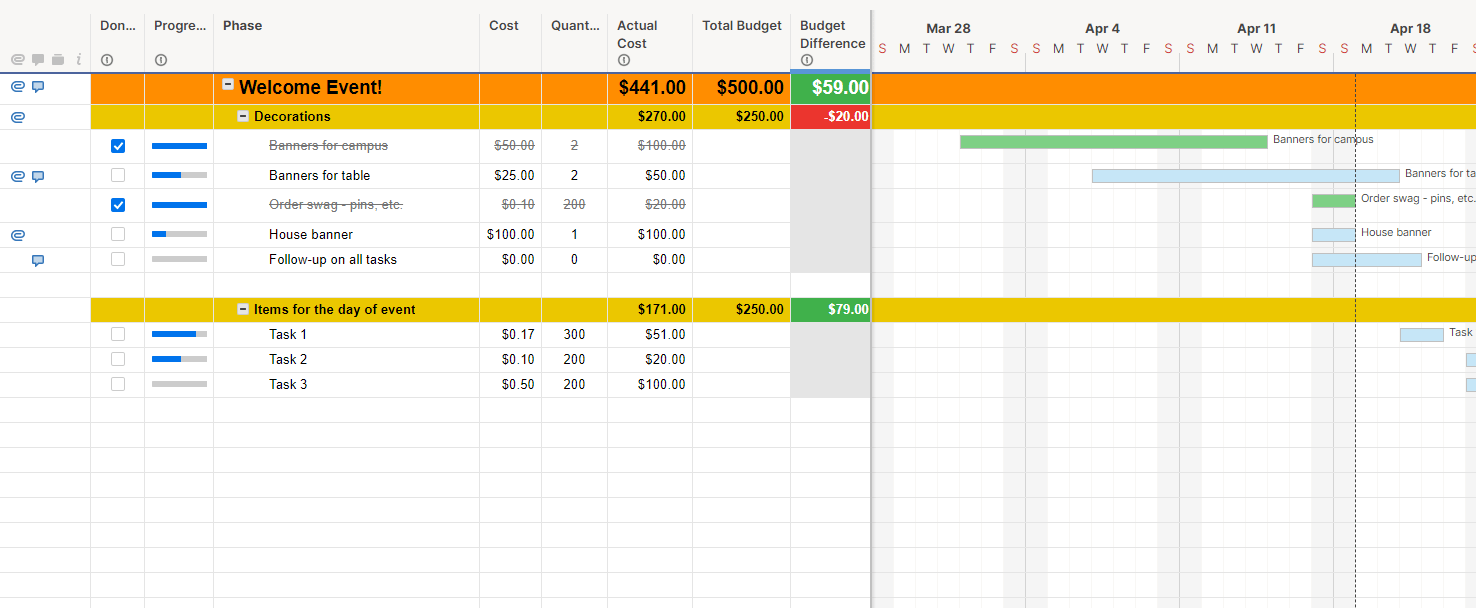Uncheck Done for Banners for campus
1476x608 pixels.
(x=118, y=146)
